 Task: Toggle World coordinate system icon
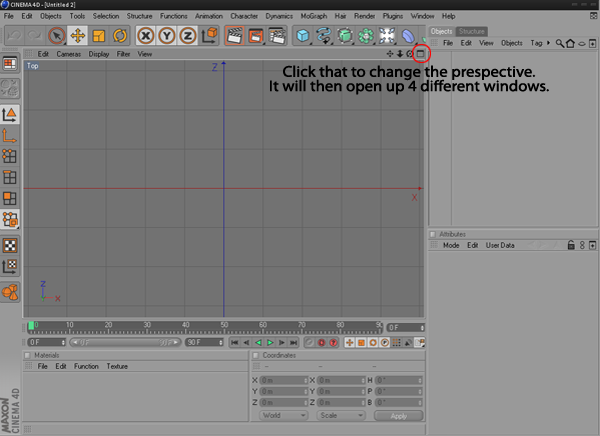[209, 36]
